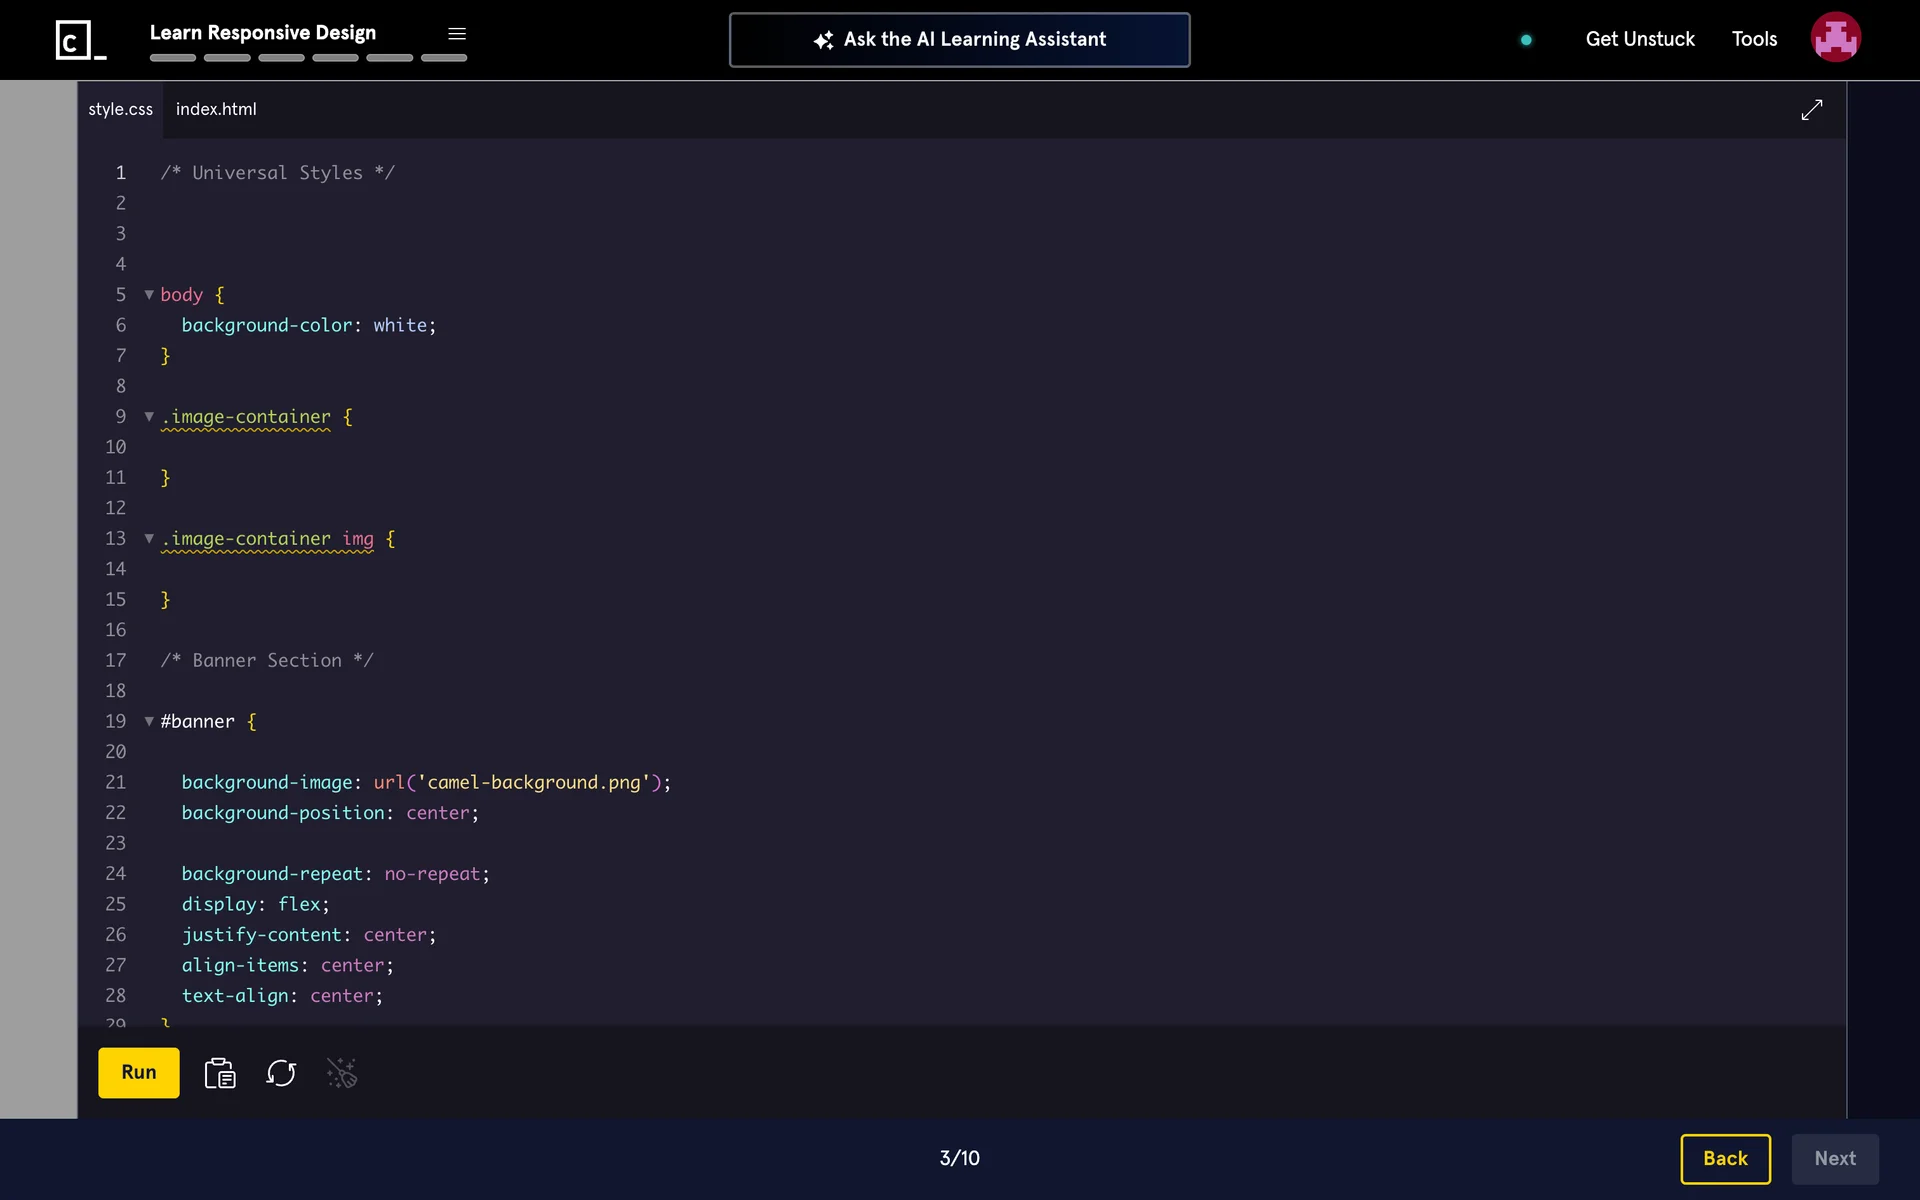This screenshot has width=1920, height=1200.
Task: Ask the AI Learning Assistant
Action: point(959,40)
